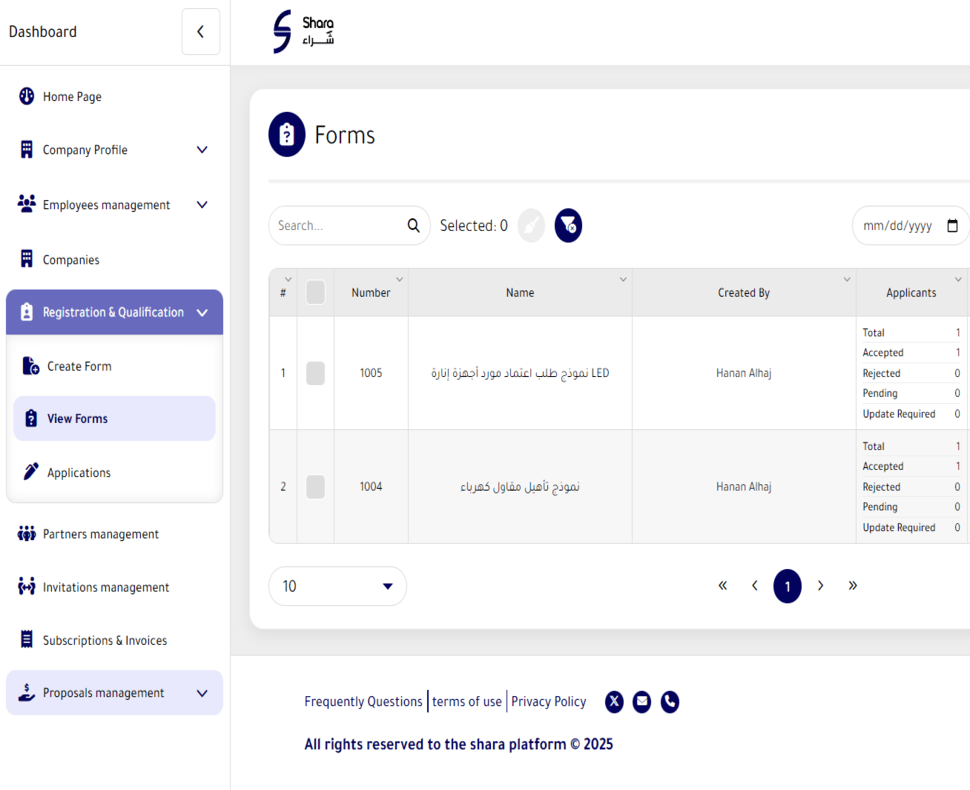Click the LED form name in row 1
Screen dimensions: 970x790
pyautogui.click(x=520, y=373)
